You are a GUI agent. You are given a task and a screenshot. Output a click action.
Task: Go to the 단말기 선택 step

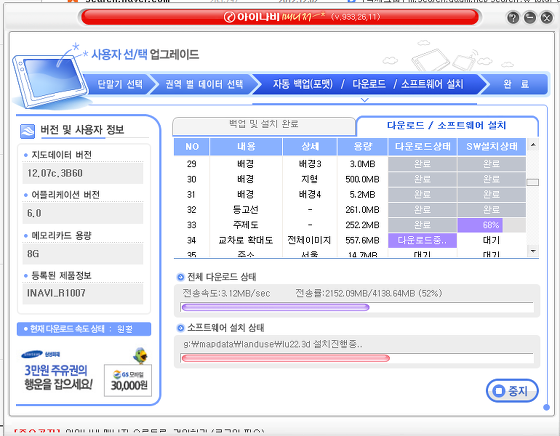tap(120, 84)
